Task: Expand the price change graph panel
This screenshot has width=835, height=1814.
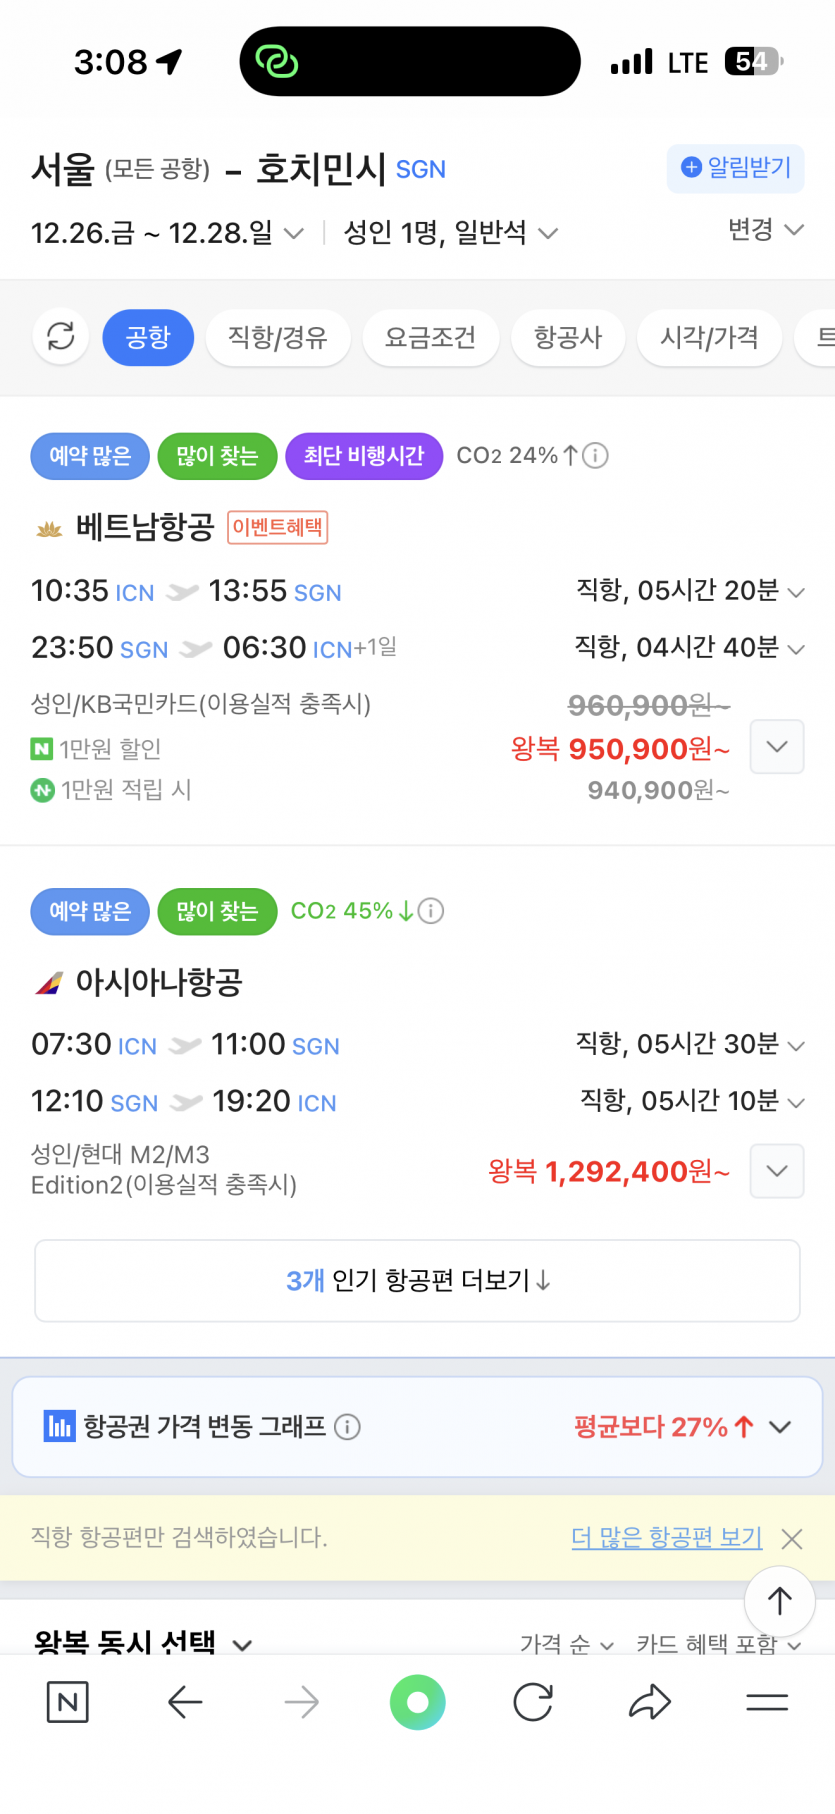Action: (780, 1427)
